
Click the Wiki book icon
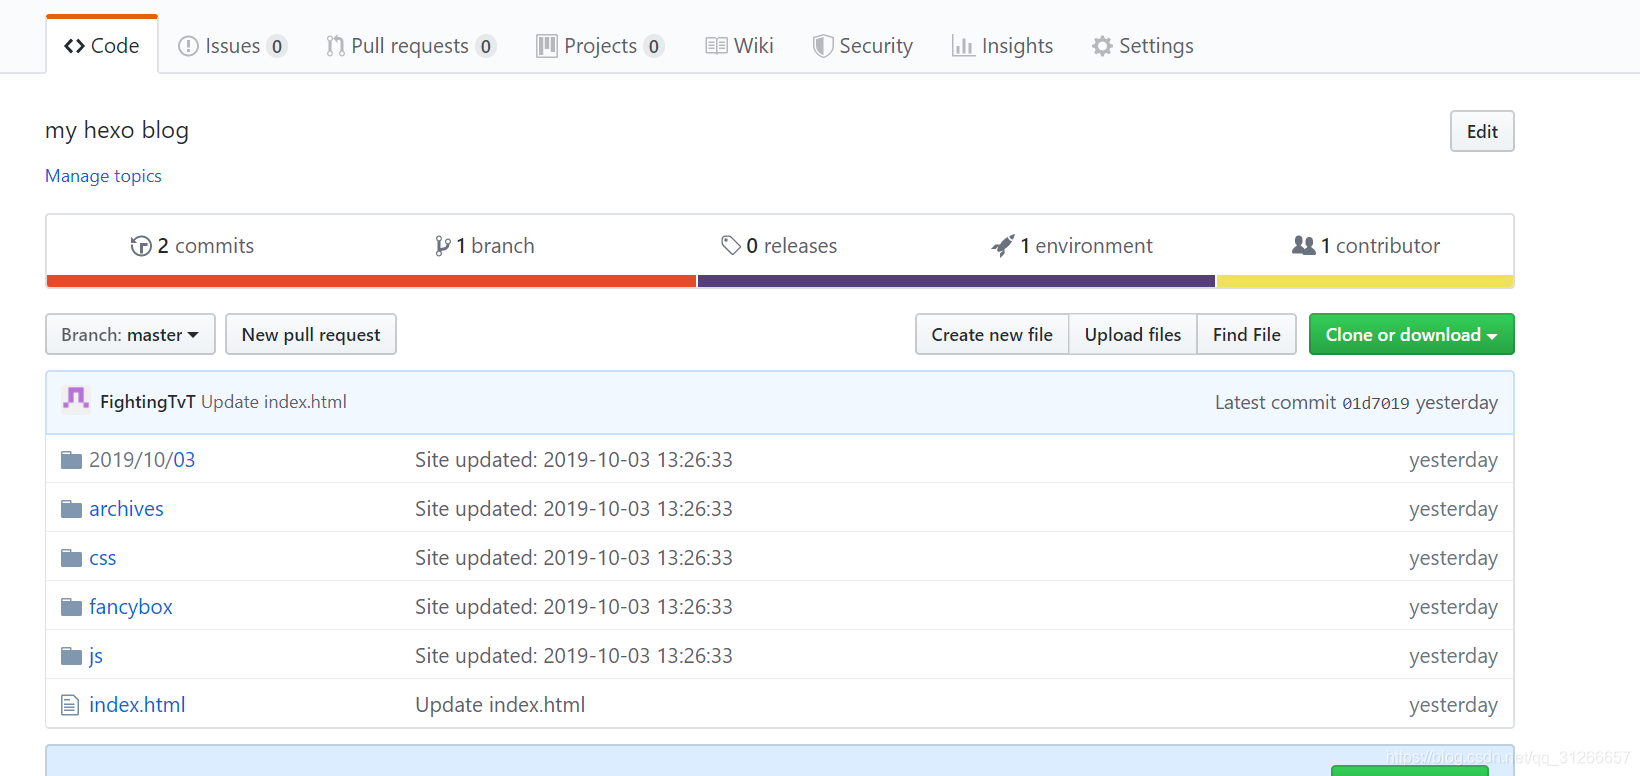pos(716,46)
